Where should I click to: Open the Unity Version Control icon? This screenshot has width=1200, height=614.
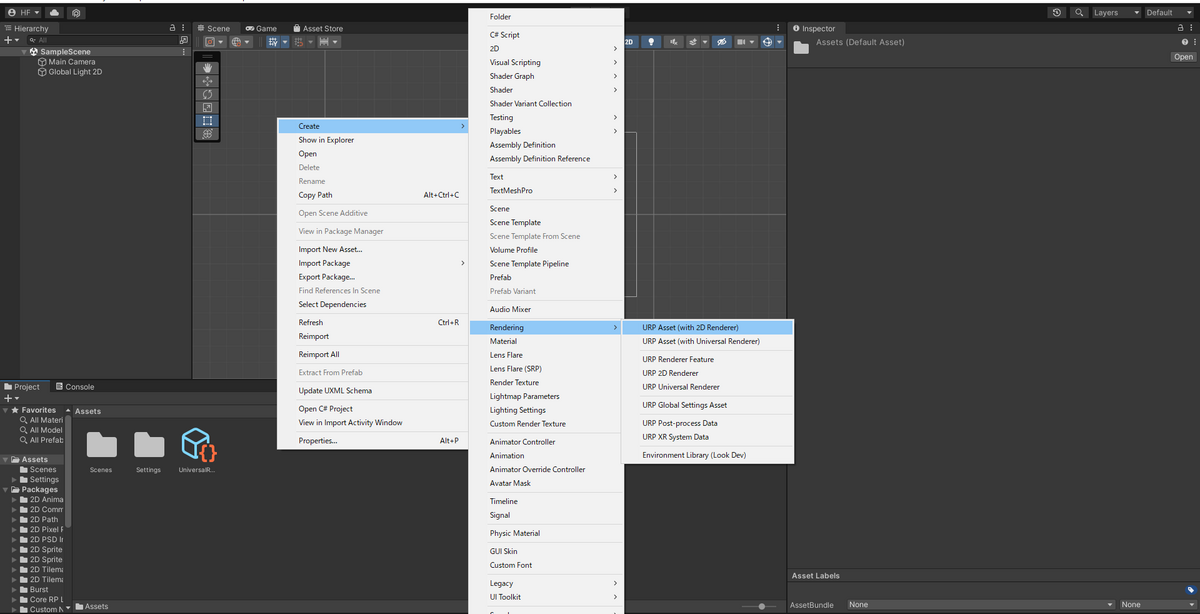pyautogui.click(x=77, y=12)
